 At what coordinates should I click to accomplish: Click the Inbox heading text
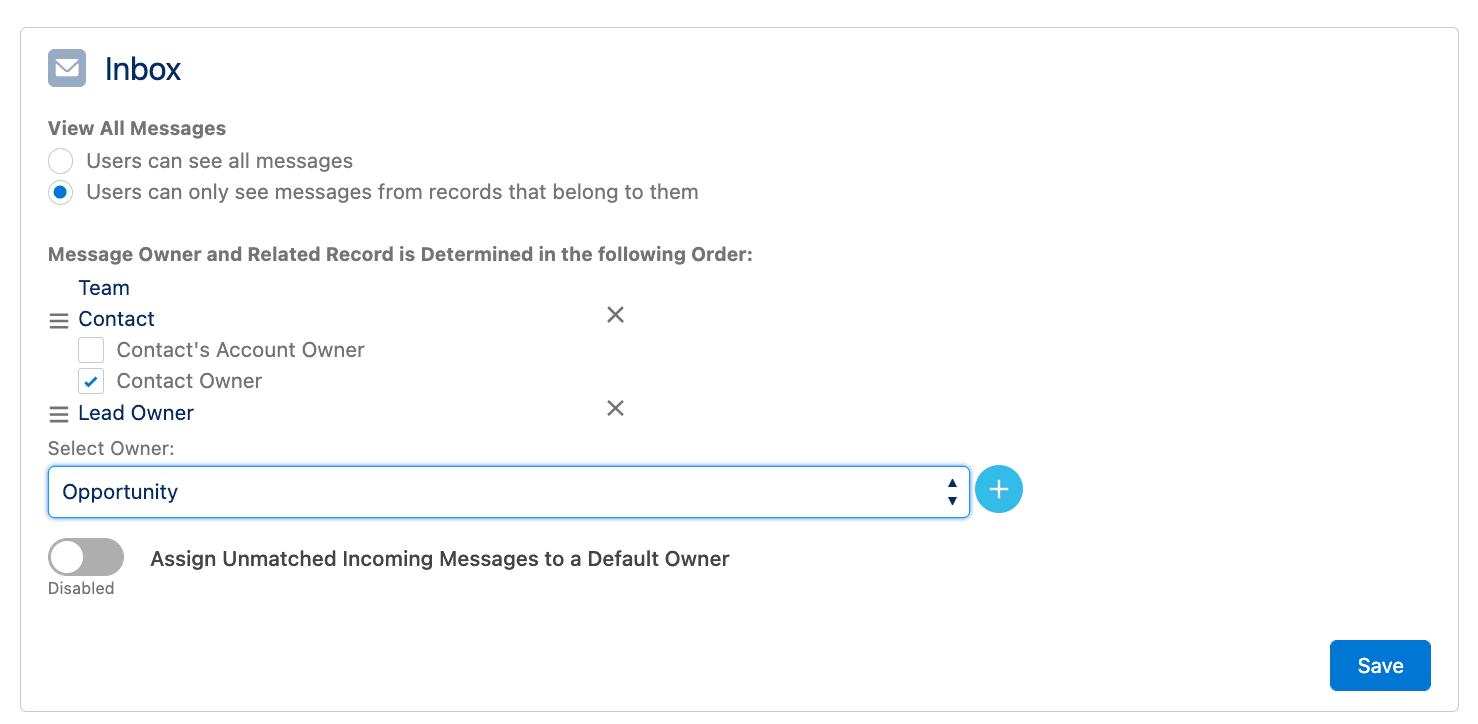[x=143, y=69]
